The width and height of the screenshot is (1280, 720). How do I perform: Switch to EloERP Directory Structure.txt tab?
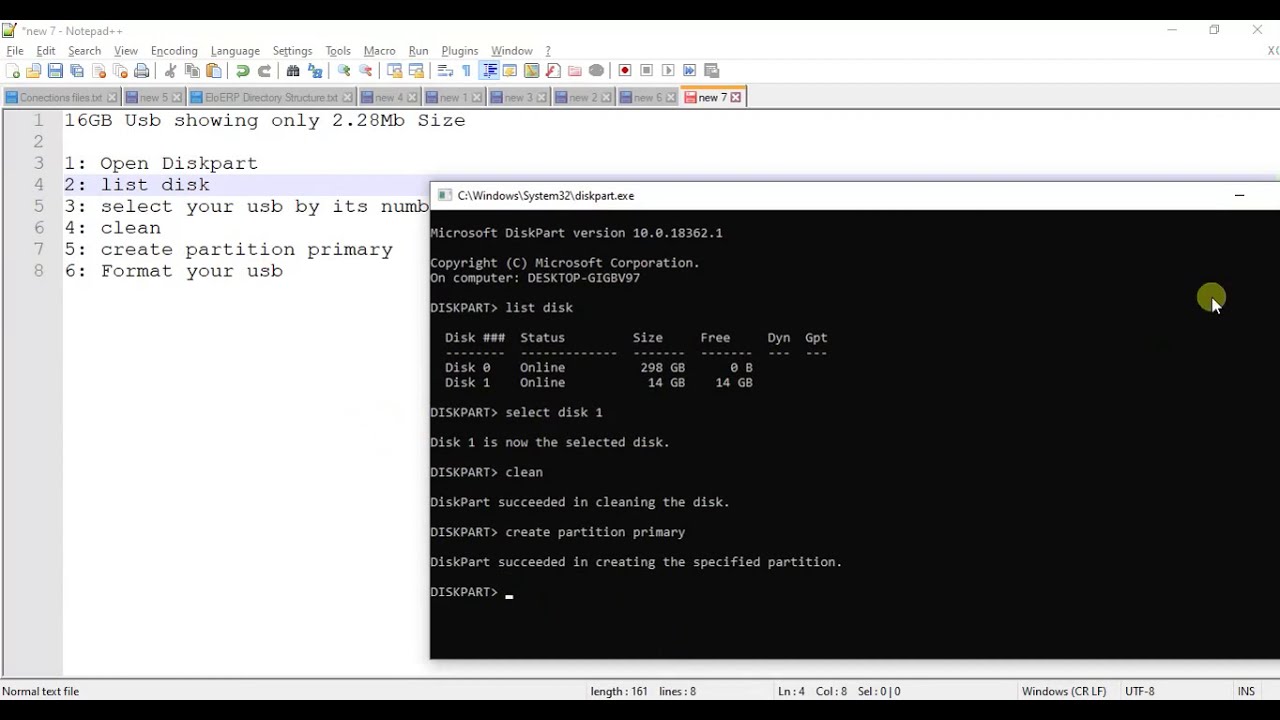click(x=271, y=97)
